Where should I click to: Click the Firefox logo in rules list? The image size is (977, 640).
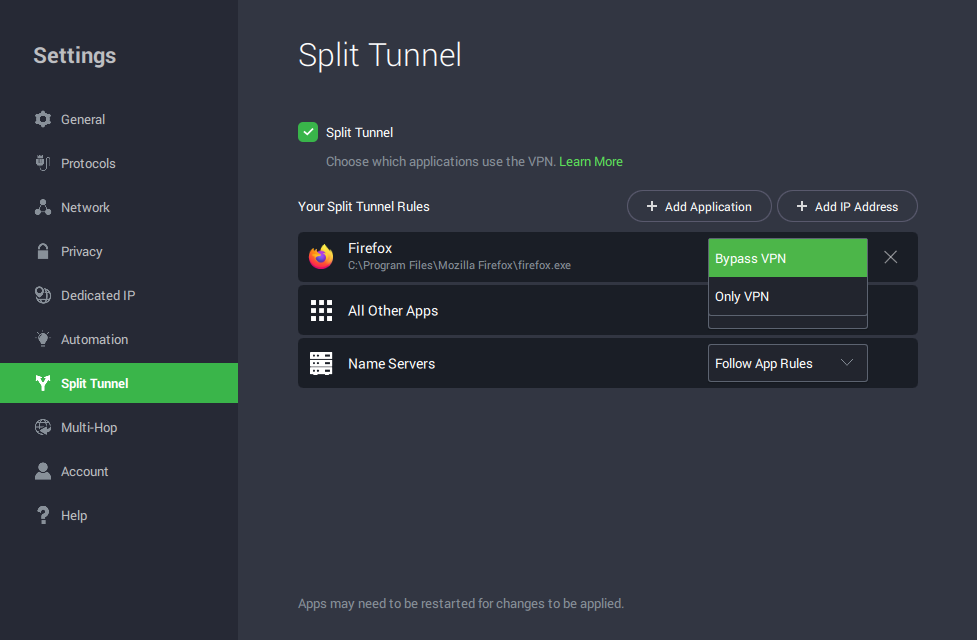point(321,257)
